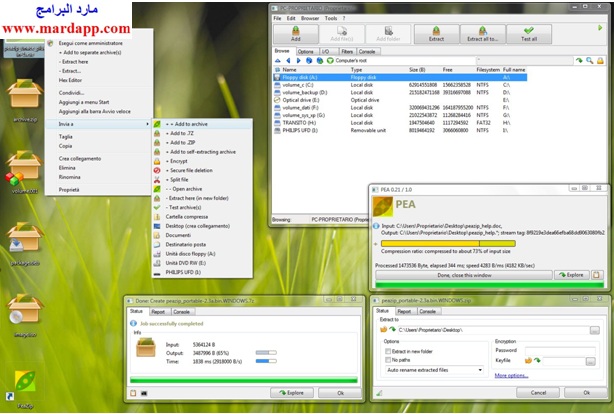Click the small blue Time bar indicator

266,361
